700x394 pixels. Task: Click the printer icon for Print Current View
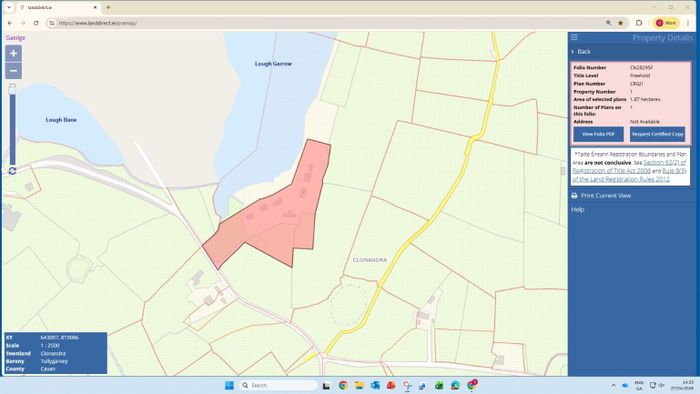[x=575, y=195]
